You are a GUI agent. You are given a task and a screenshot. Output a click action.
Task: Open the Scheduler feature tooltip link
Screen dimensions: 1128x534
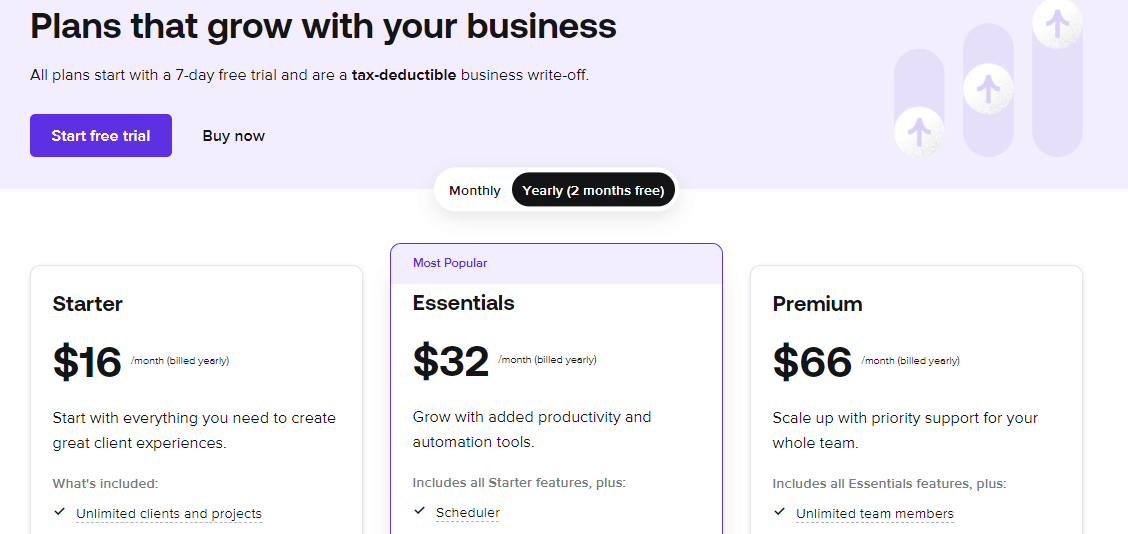[468, 513]
